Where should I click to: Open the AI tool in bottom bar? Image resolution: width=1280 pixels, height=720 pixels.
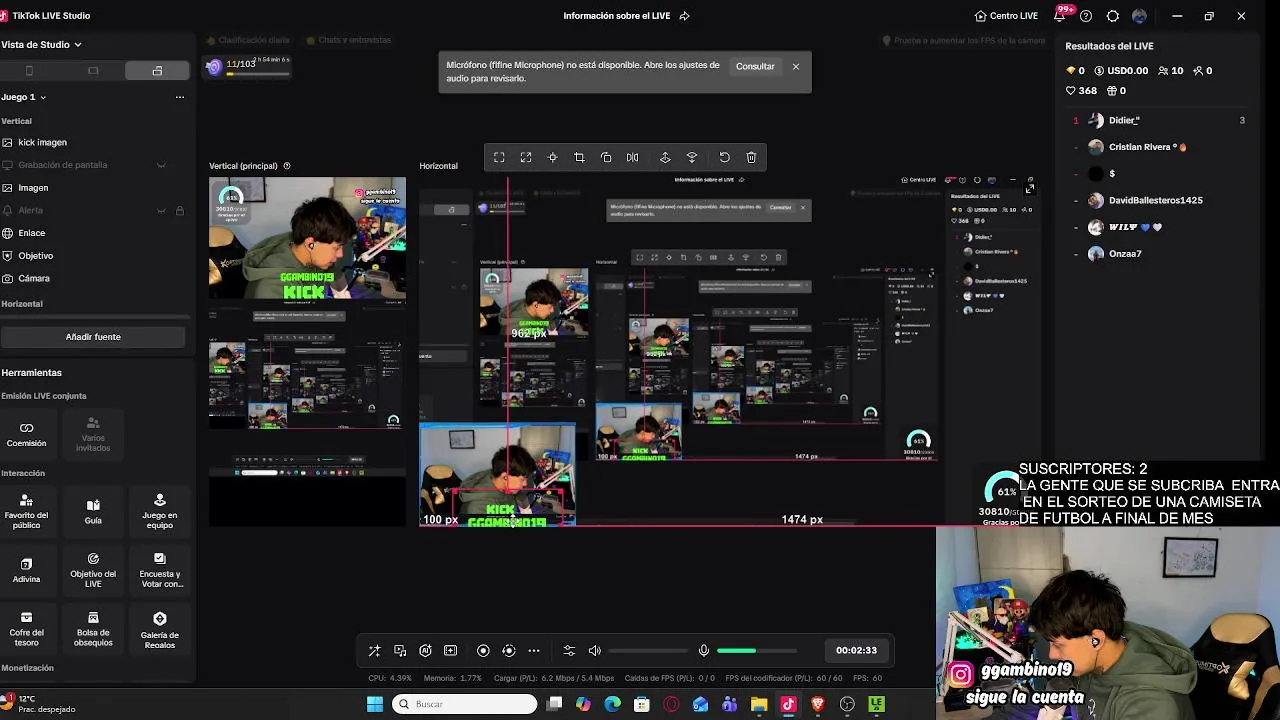coord(425,650)
